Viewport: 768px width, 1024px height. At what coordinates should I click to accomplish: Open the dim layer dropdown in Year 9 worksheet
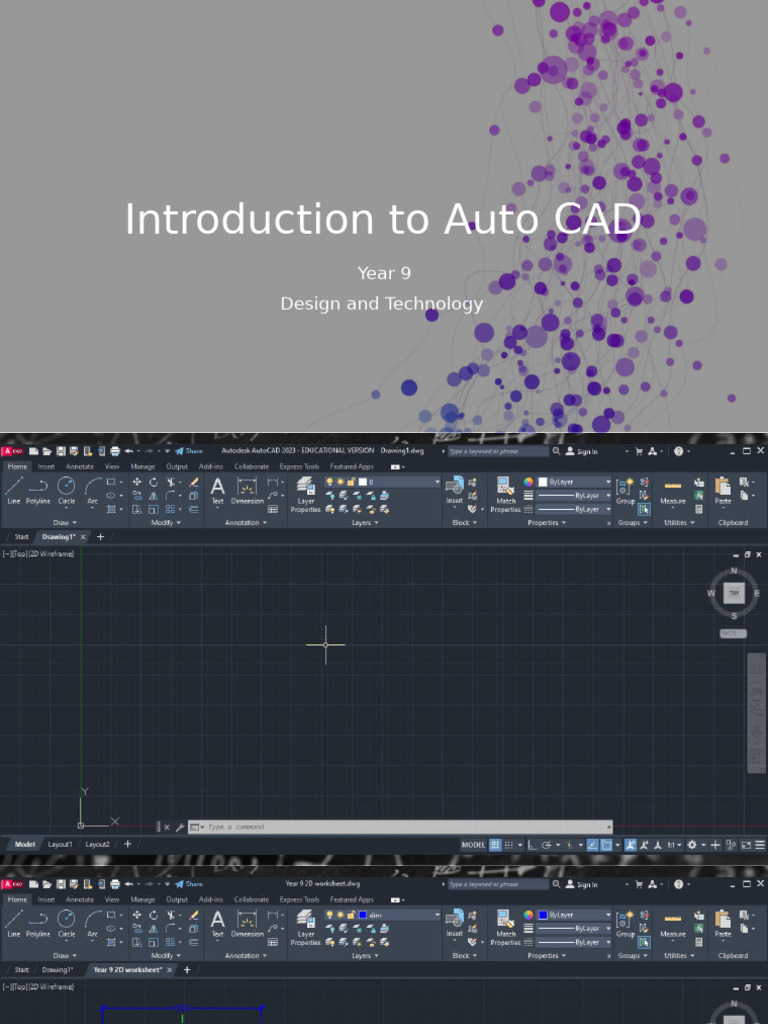(383, 915)
